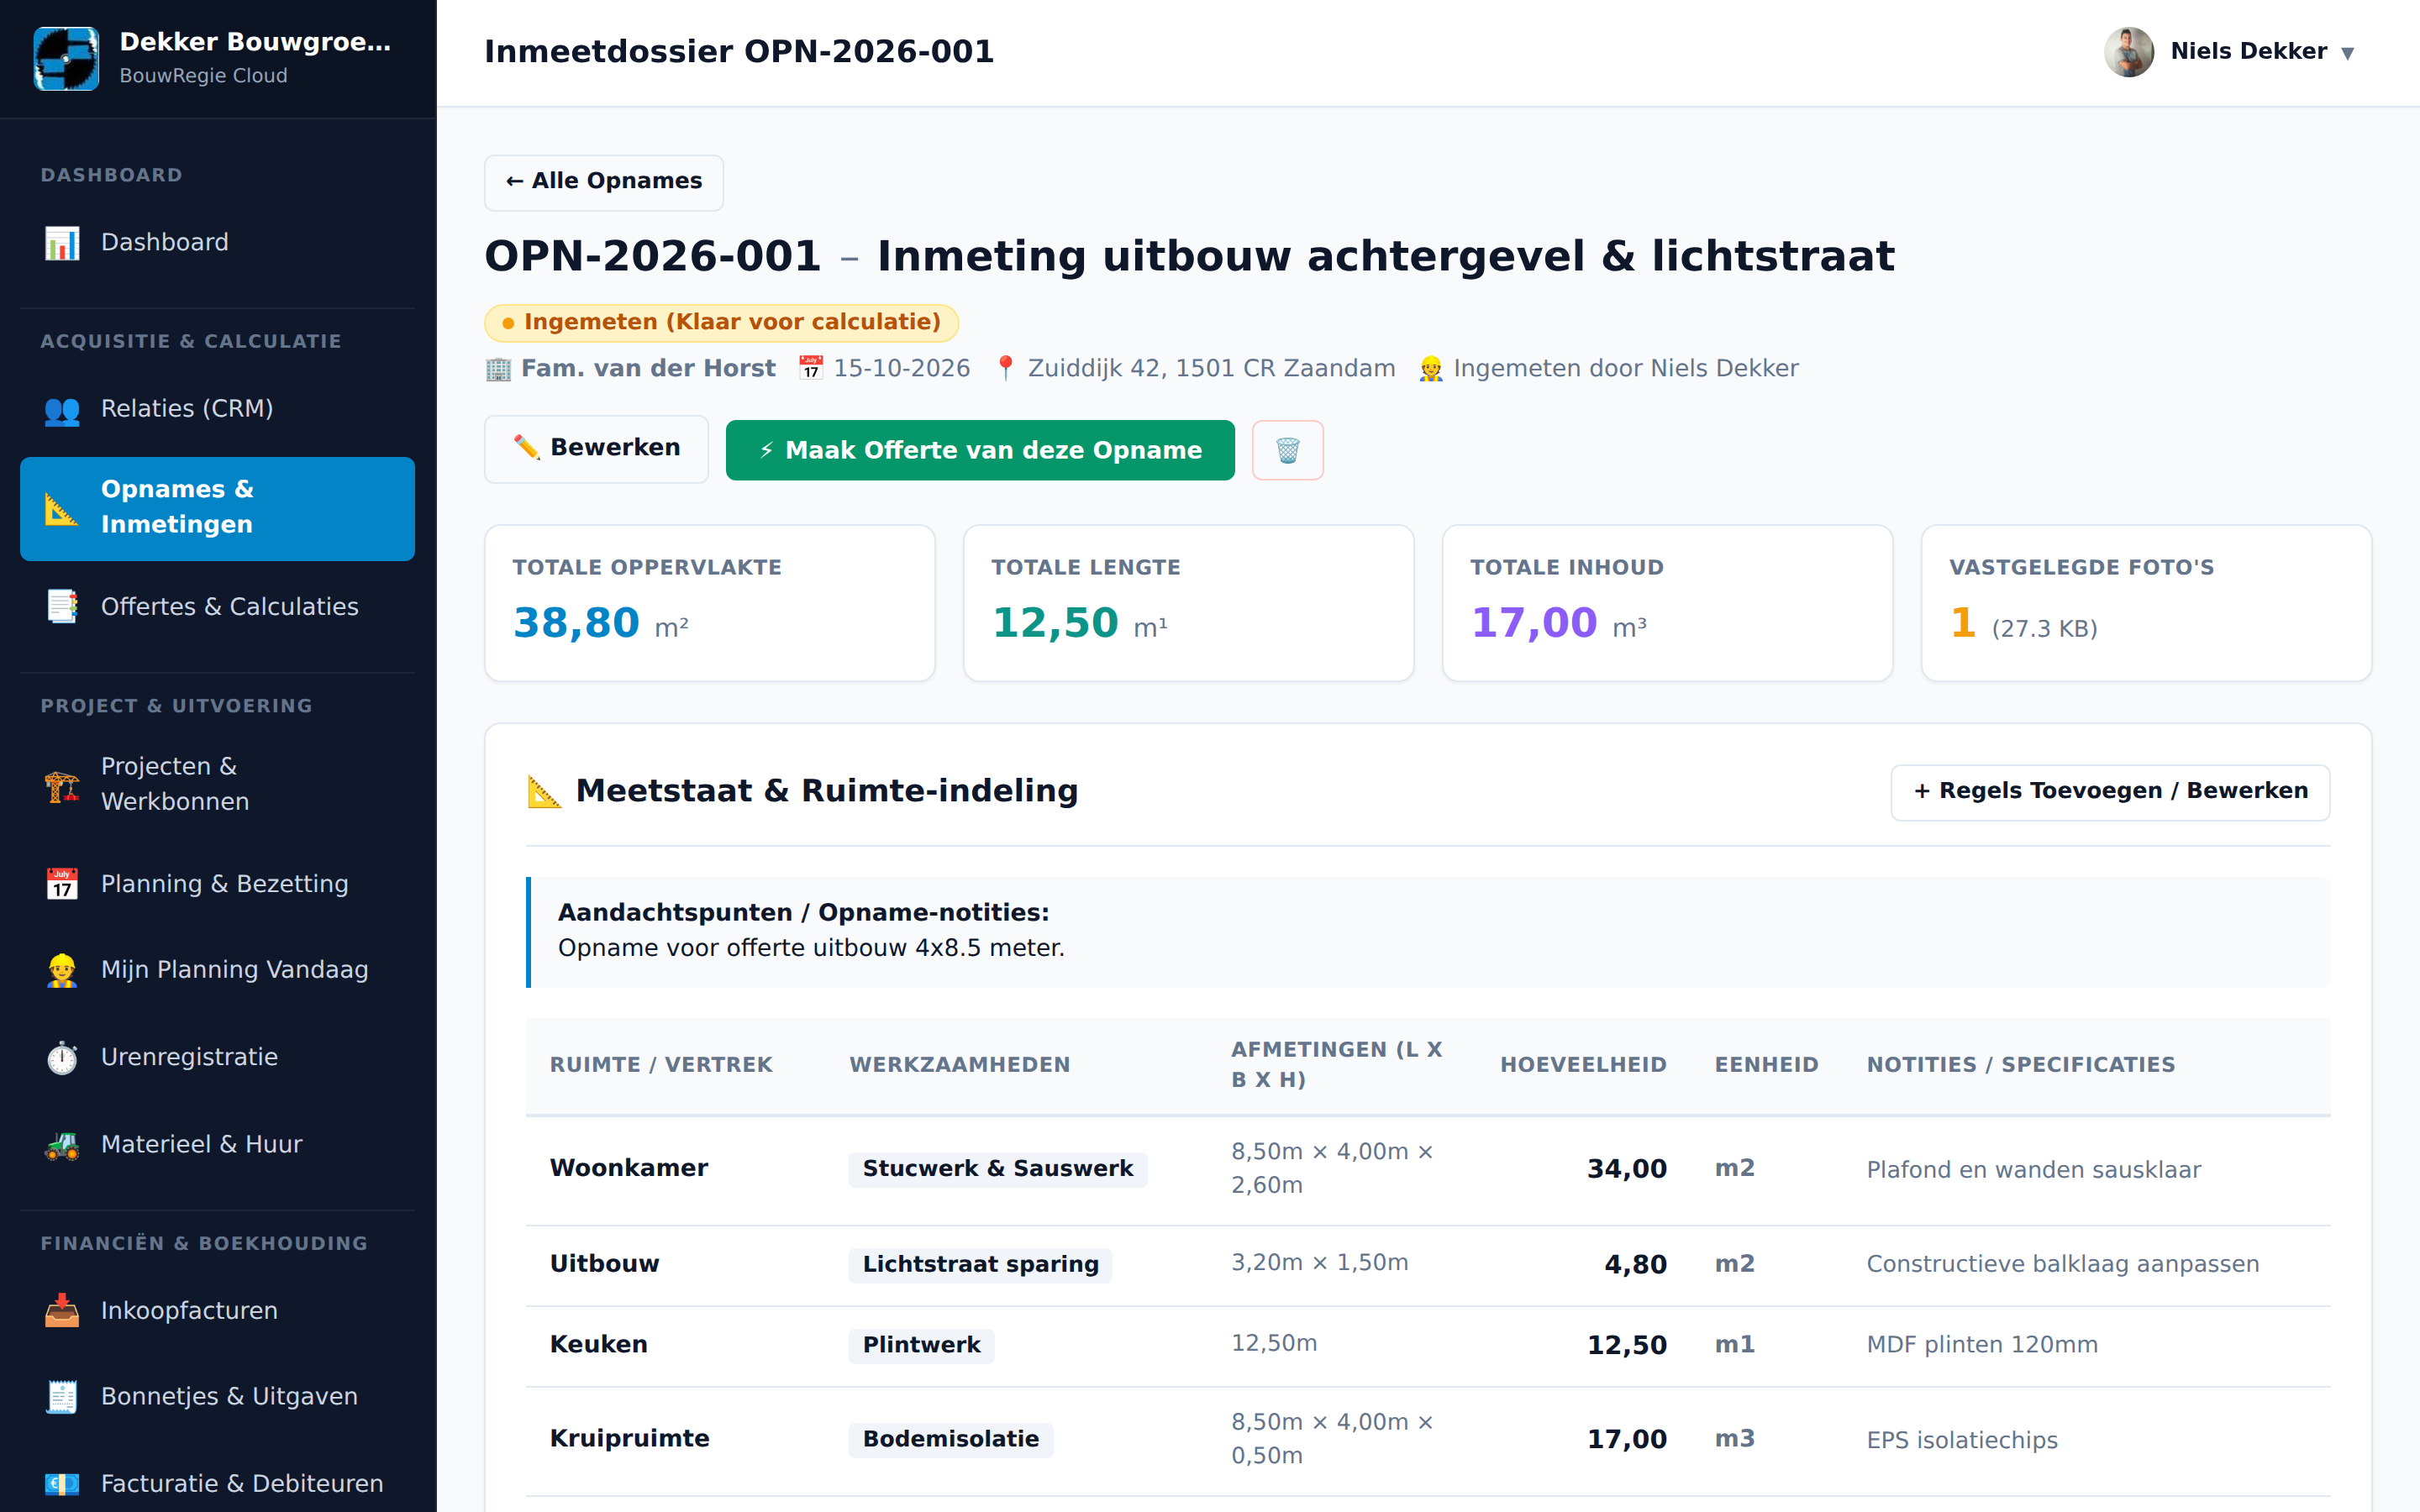Open Projecten & Werkbonnen section
The height and width of the screenshot is (1512, 2420).
pyautogui.click(x=217, y=784)
